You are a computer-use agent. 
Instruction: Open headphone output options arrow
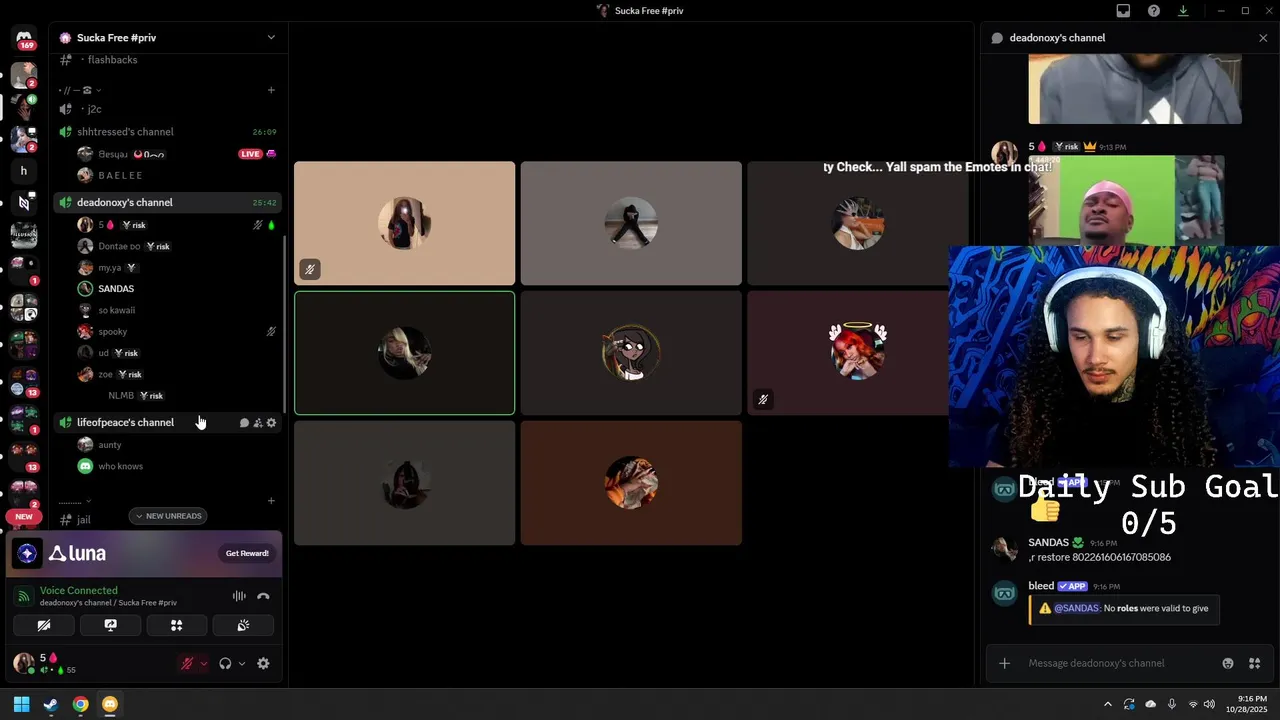click(x=242, y=663)
